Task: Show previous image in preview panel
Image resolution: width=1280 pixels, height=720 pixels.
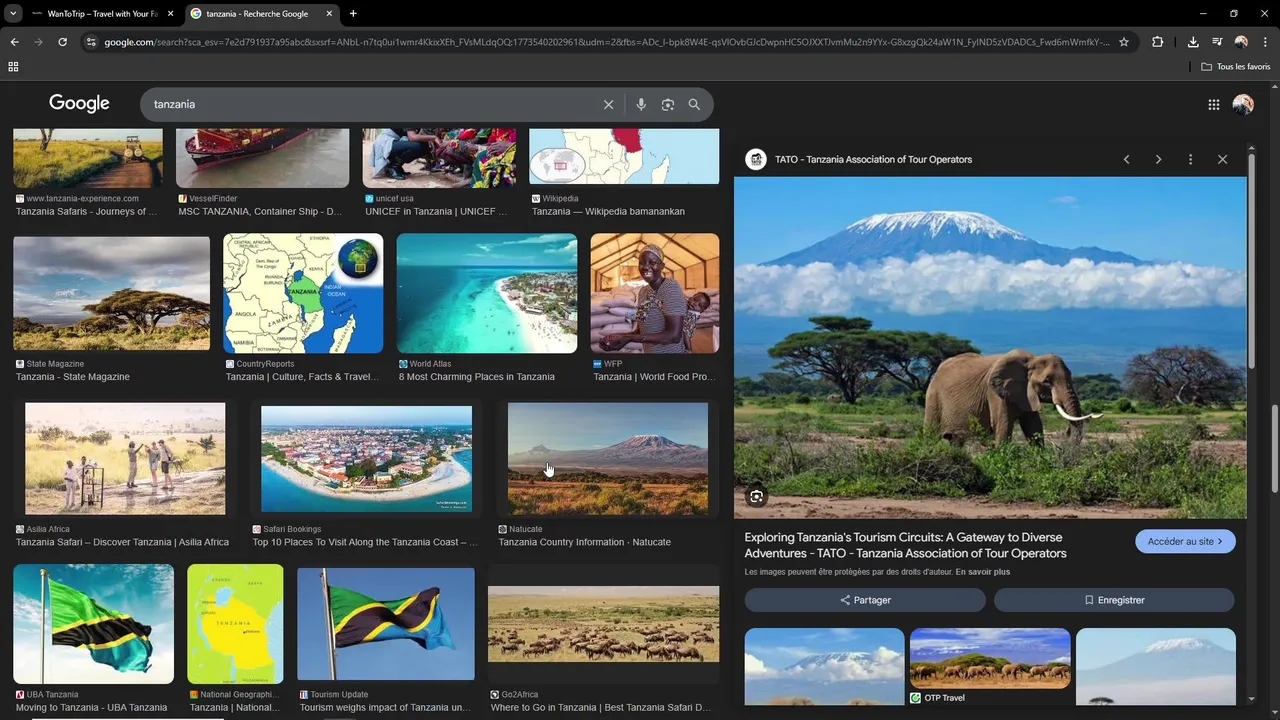Action: point(1126,160)
